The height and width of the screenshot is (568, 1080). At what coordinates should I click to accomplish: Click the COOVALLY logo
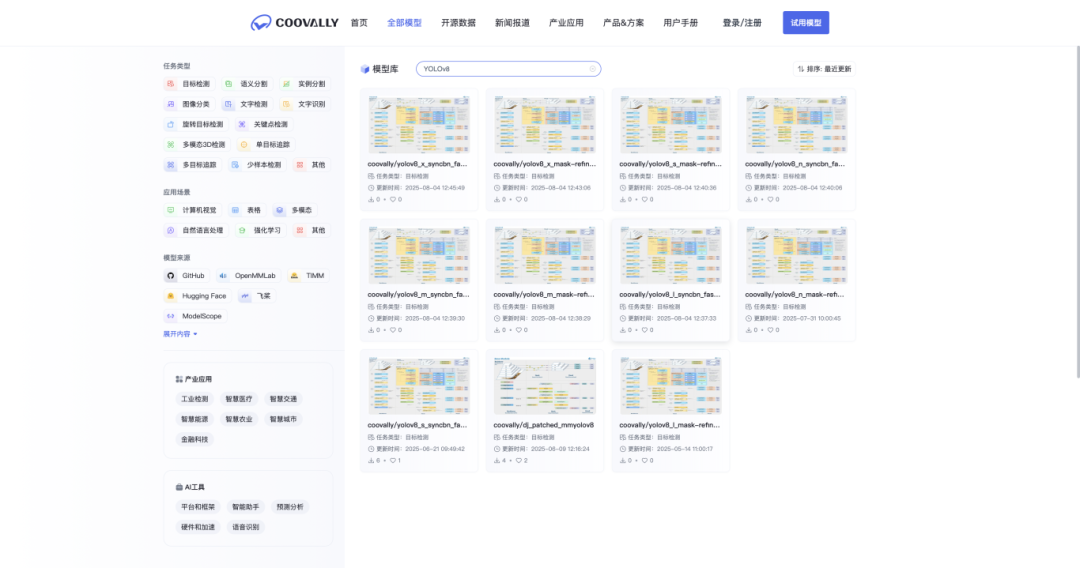point(294,23)
